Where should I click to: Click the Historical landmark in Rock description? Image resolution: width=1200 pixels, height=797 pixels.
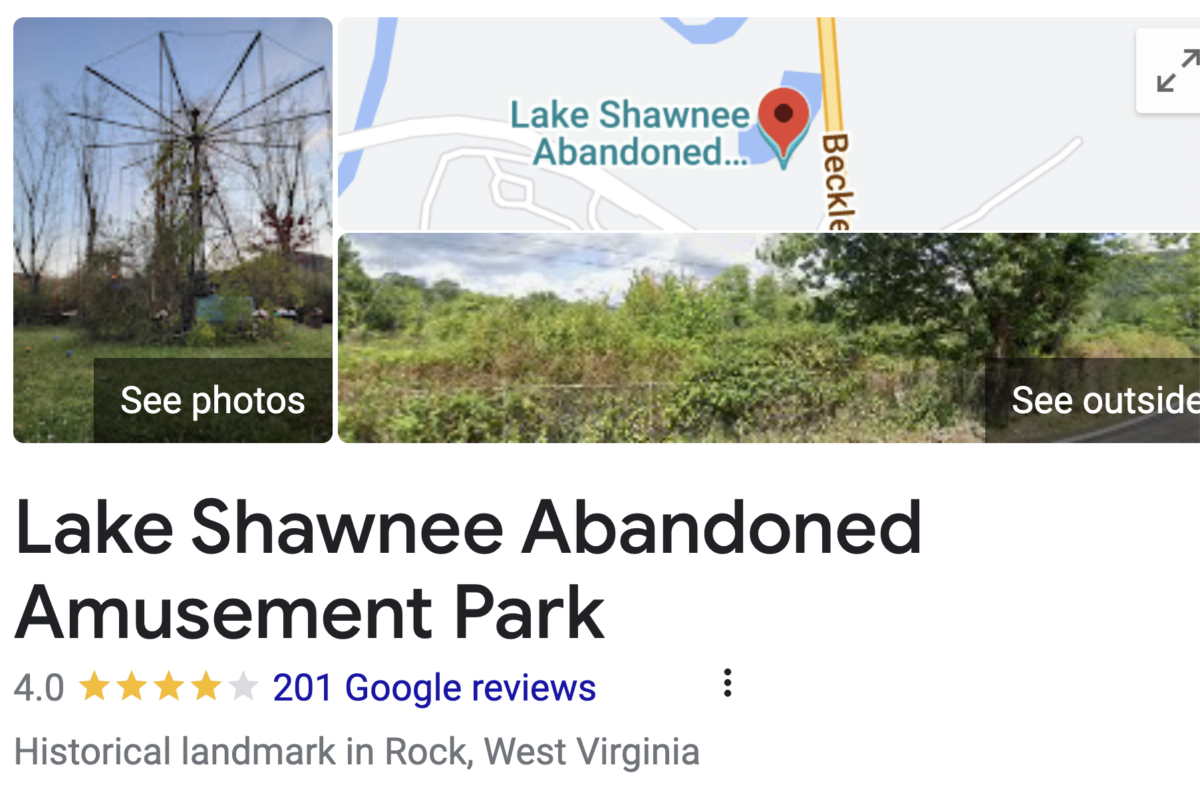357,751
